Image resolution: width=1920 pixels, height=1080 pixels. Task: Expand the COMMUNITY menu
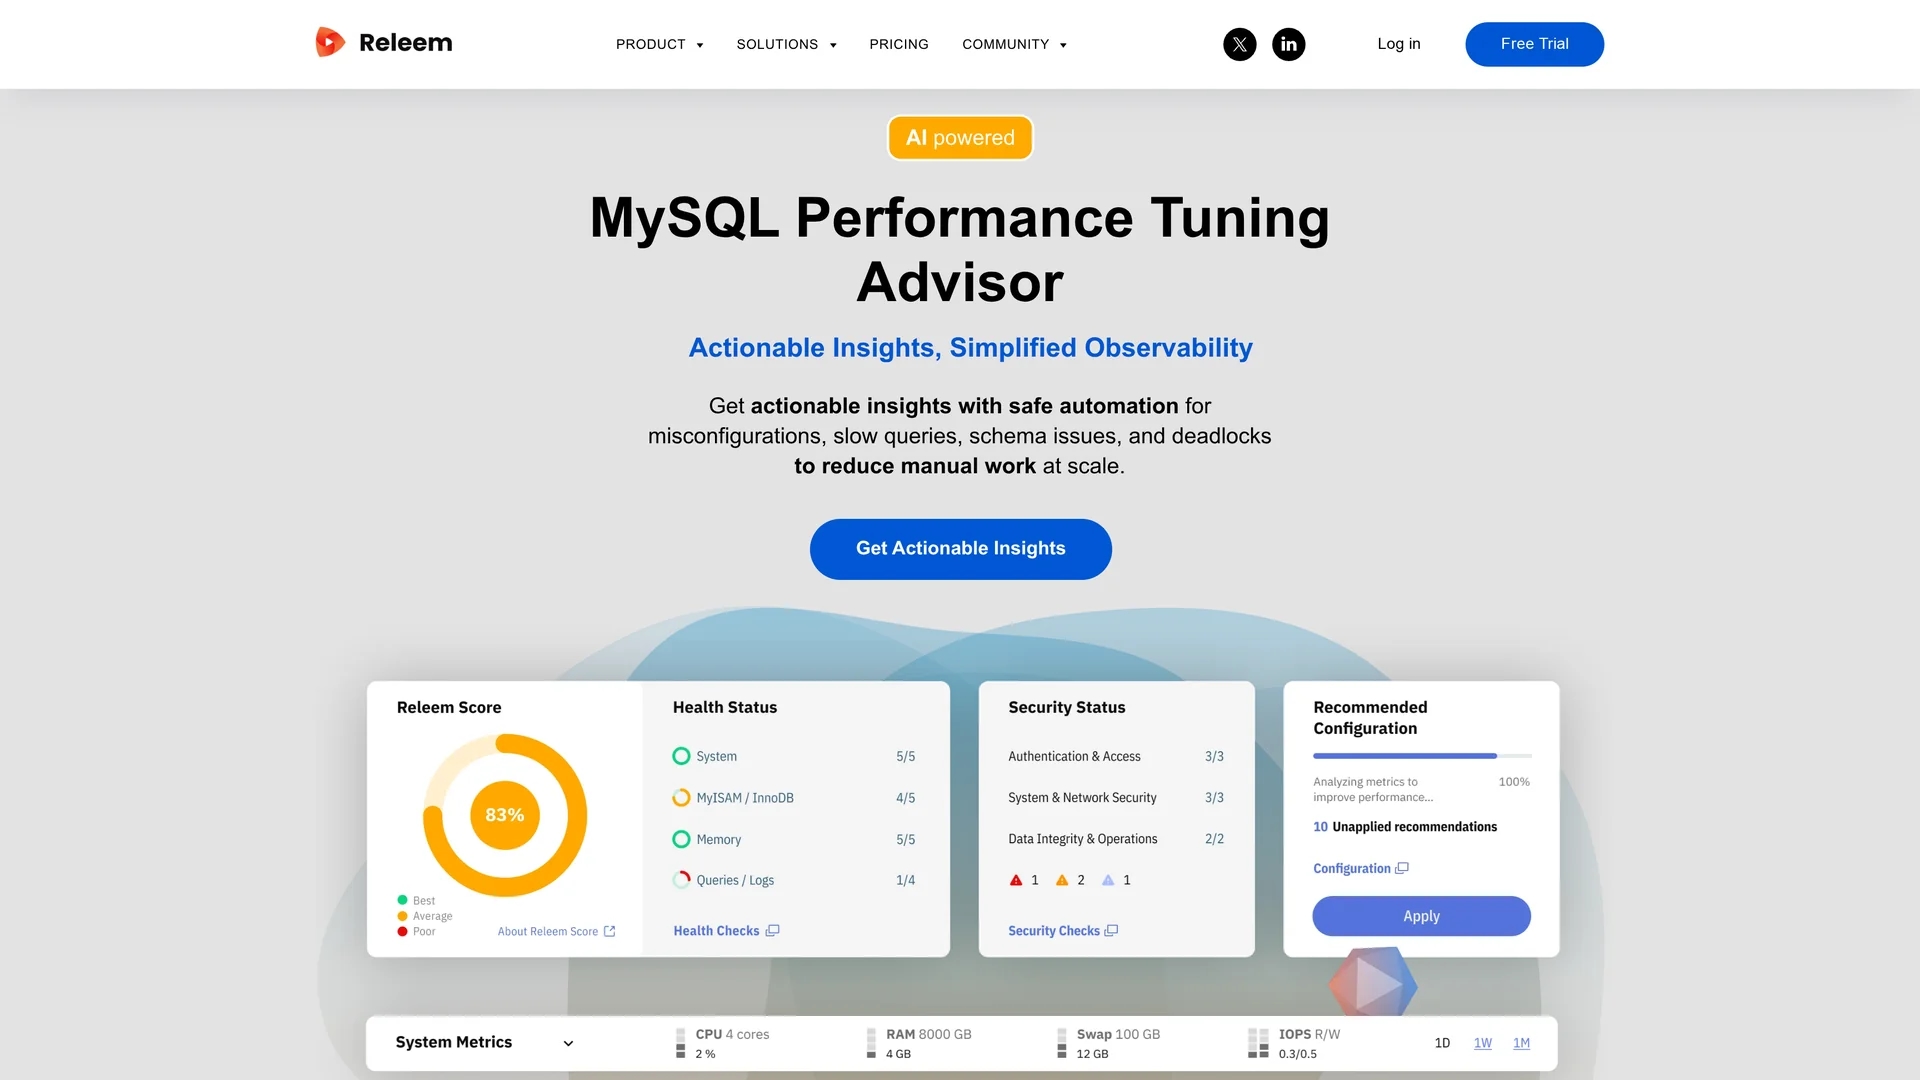point(1015,44)
